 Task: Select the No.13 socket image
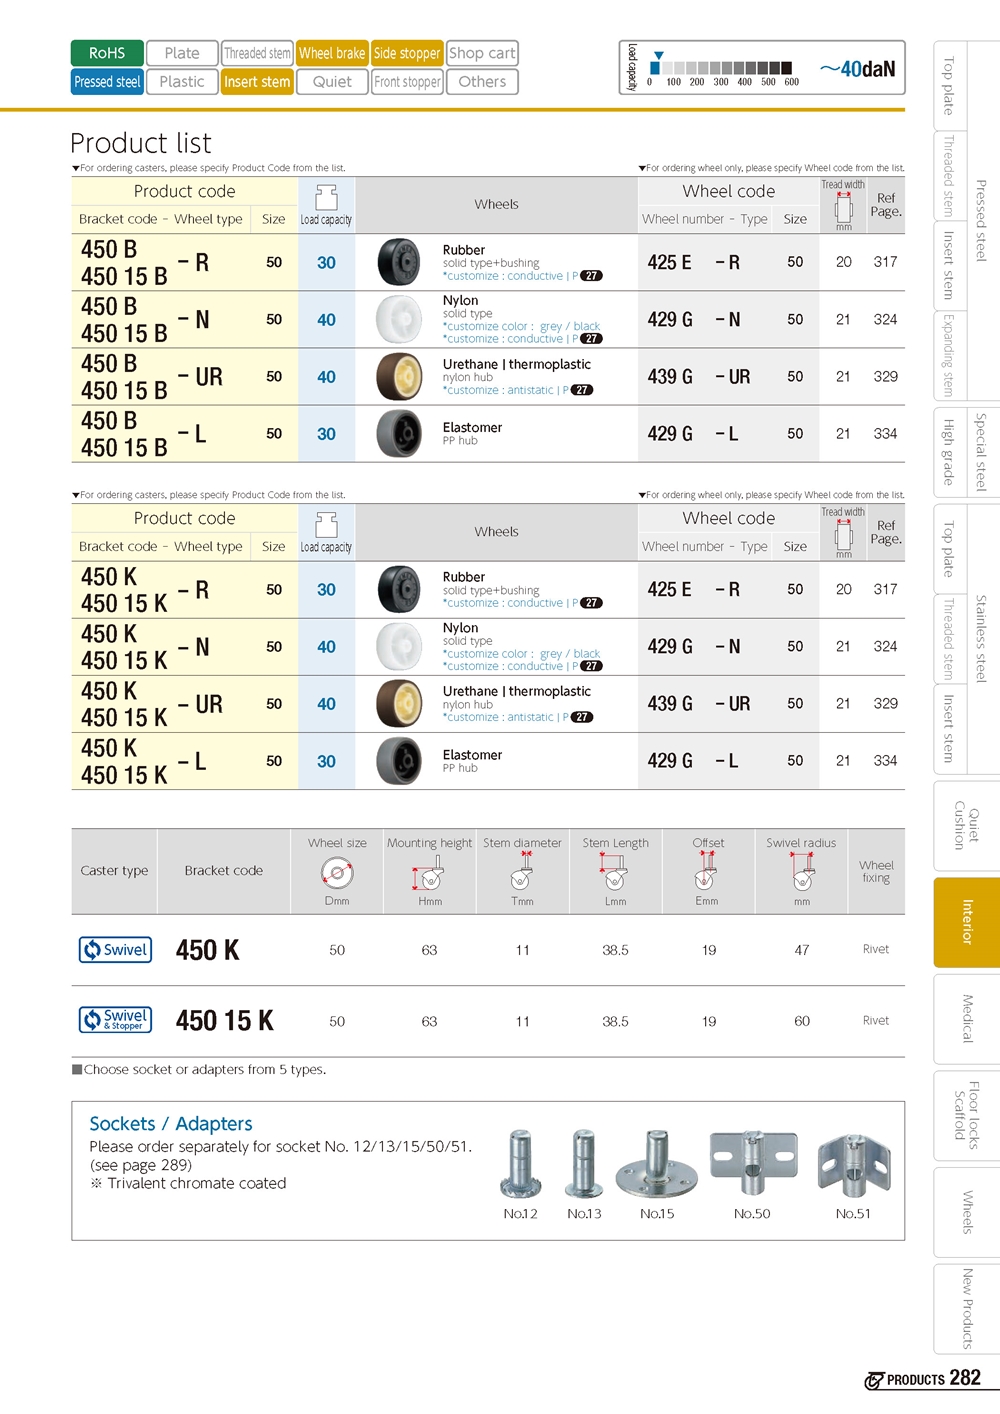(584, 1163)
